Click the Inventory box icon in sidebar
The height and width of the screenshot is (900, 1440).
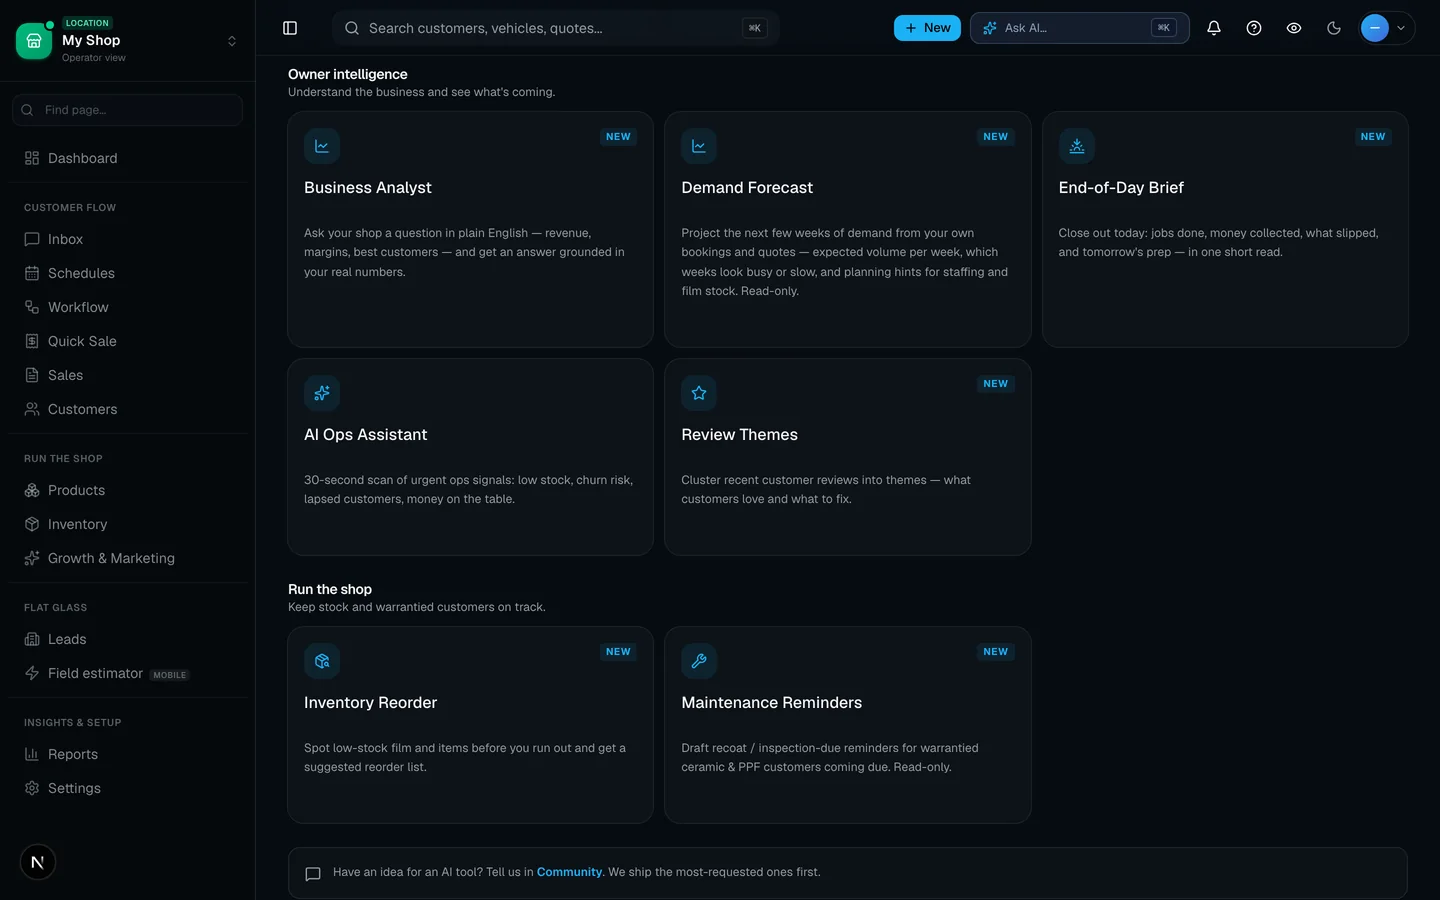[32, 524]
